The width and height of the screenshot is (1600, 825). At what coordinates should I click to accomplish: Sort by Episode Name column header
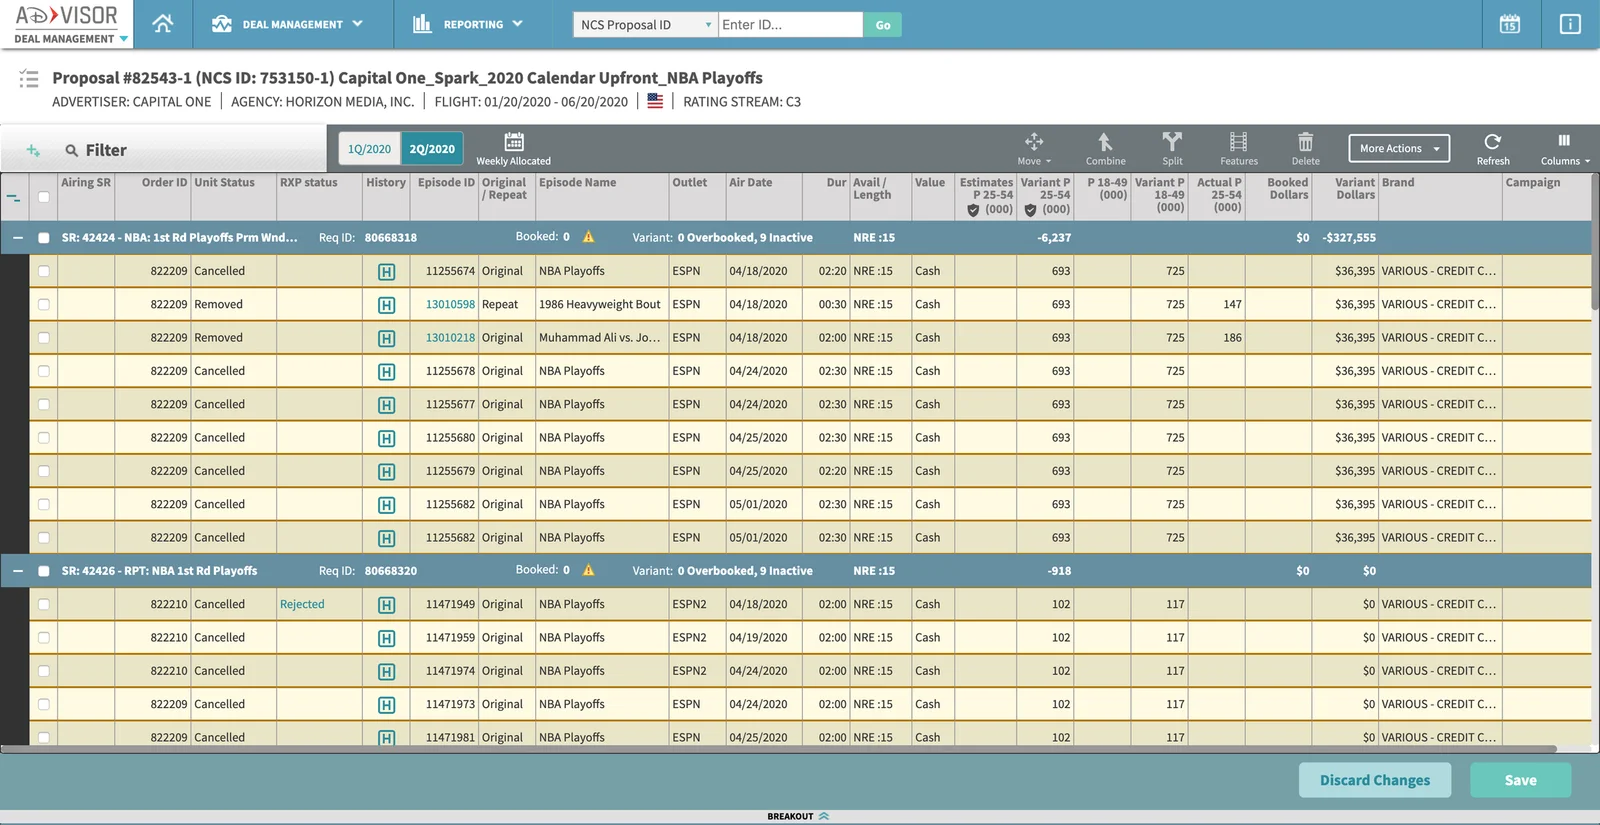[577, 183]
